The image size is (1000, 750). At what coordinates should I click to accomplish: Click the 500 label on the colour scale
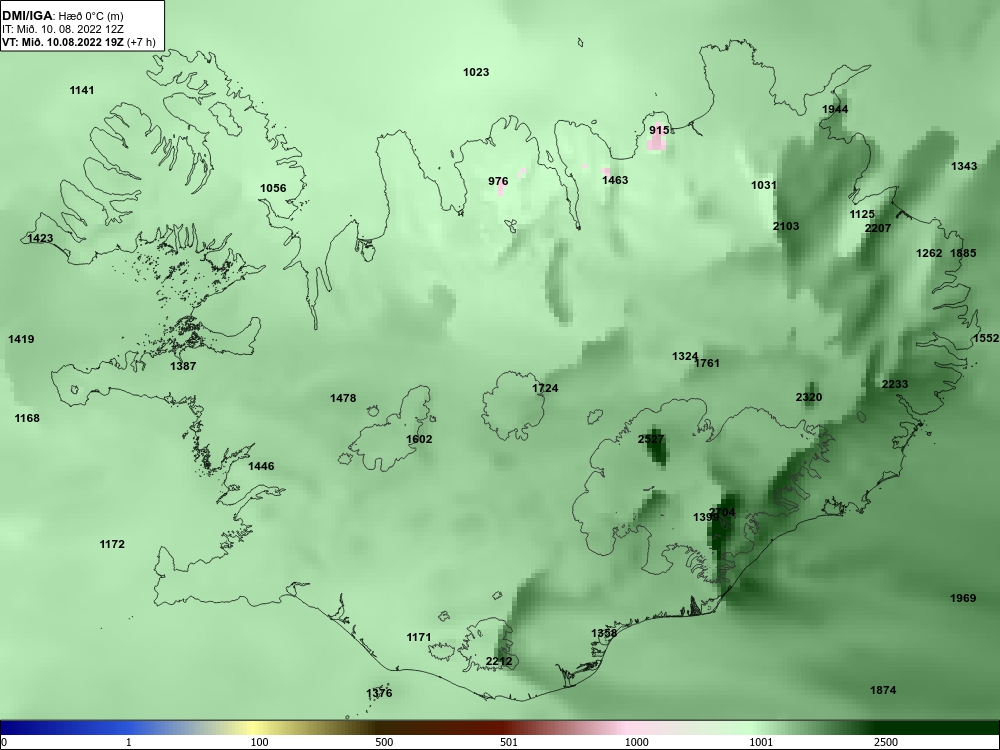(384, 742)
